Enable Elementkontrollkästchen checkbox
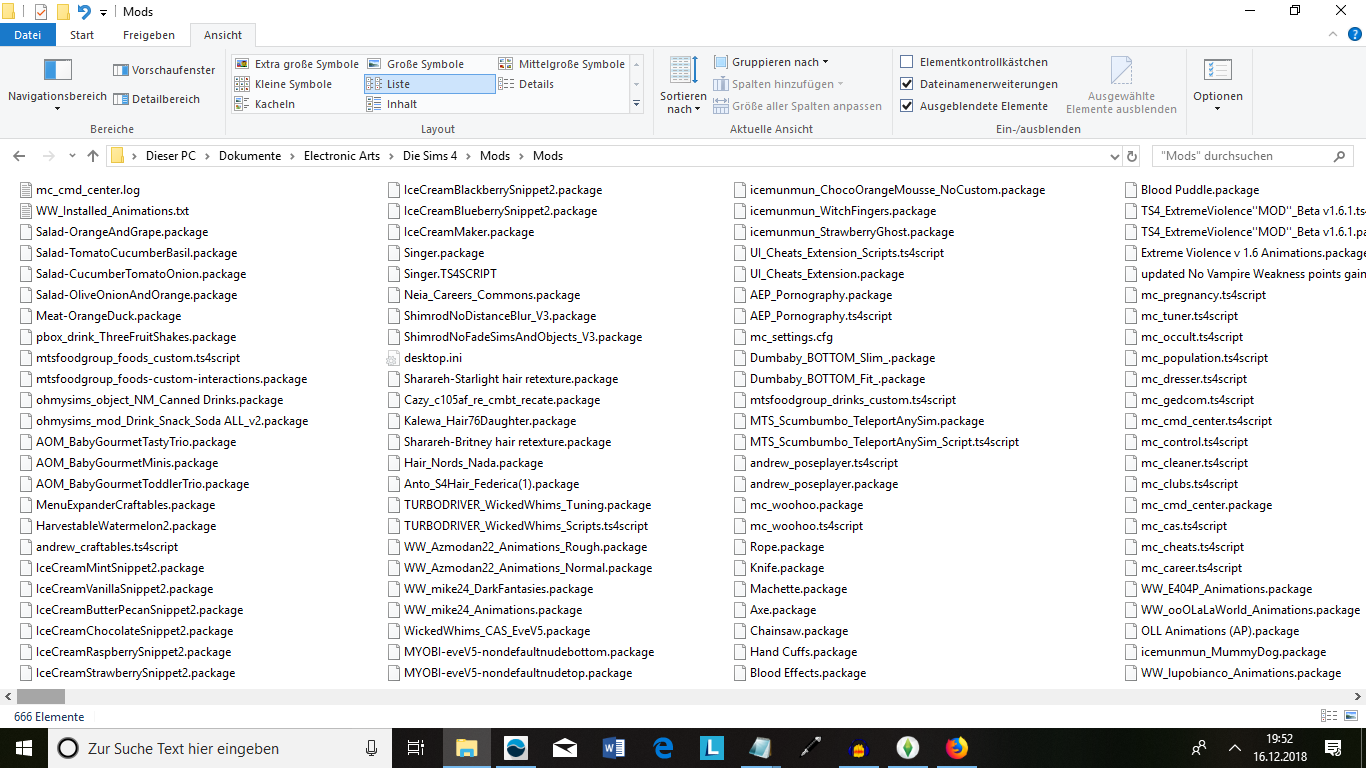 (x=907, y=62)
